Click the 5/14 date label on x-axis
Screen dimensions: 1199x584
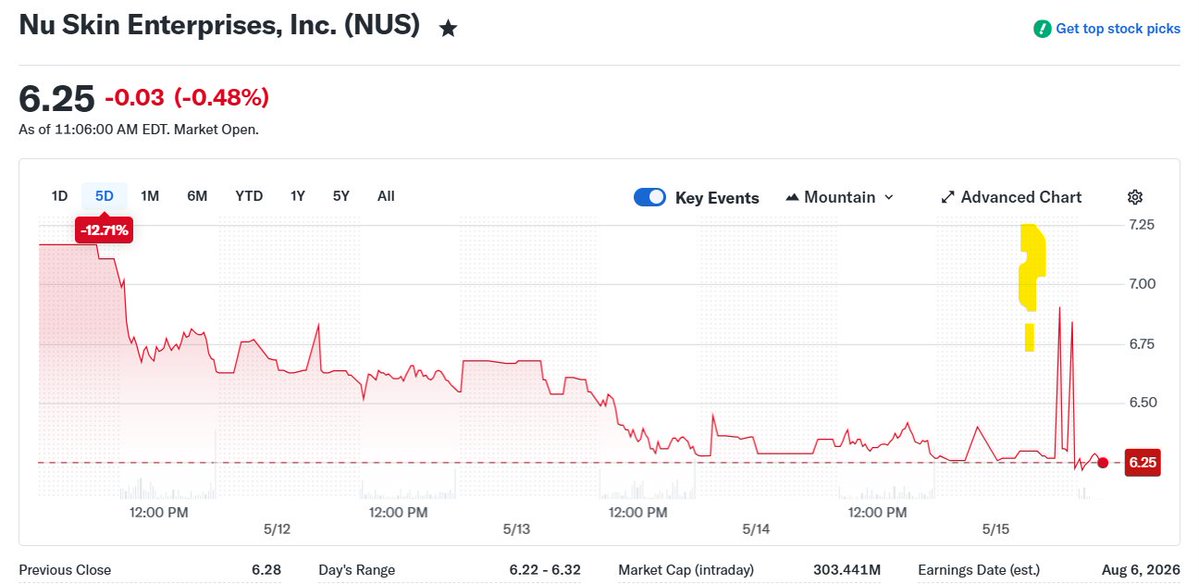pos(755,529)
